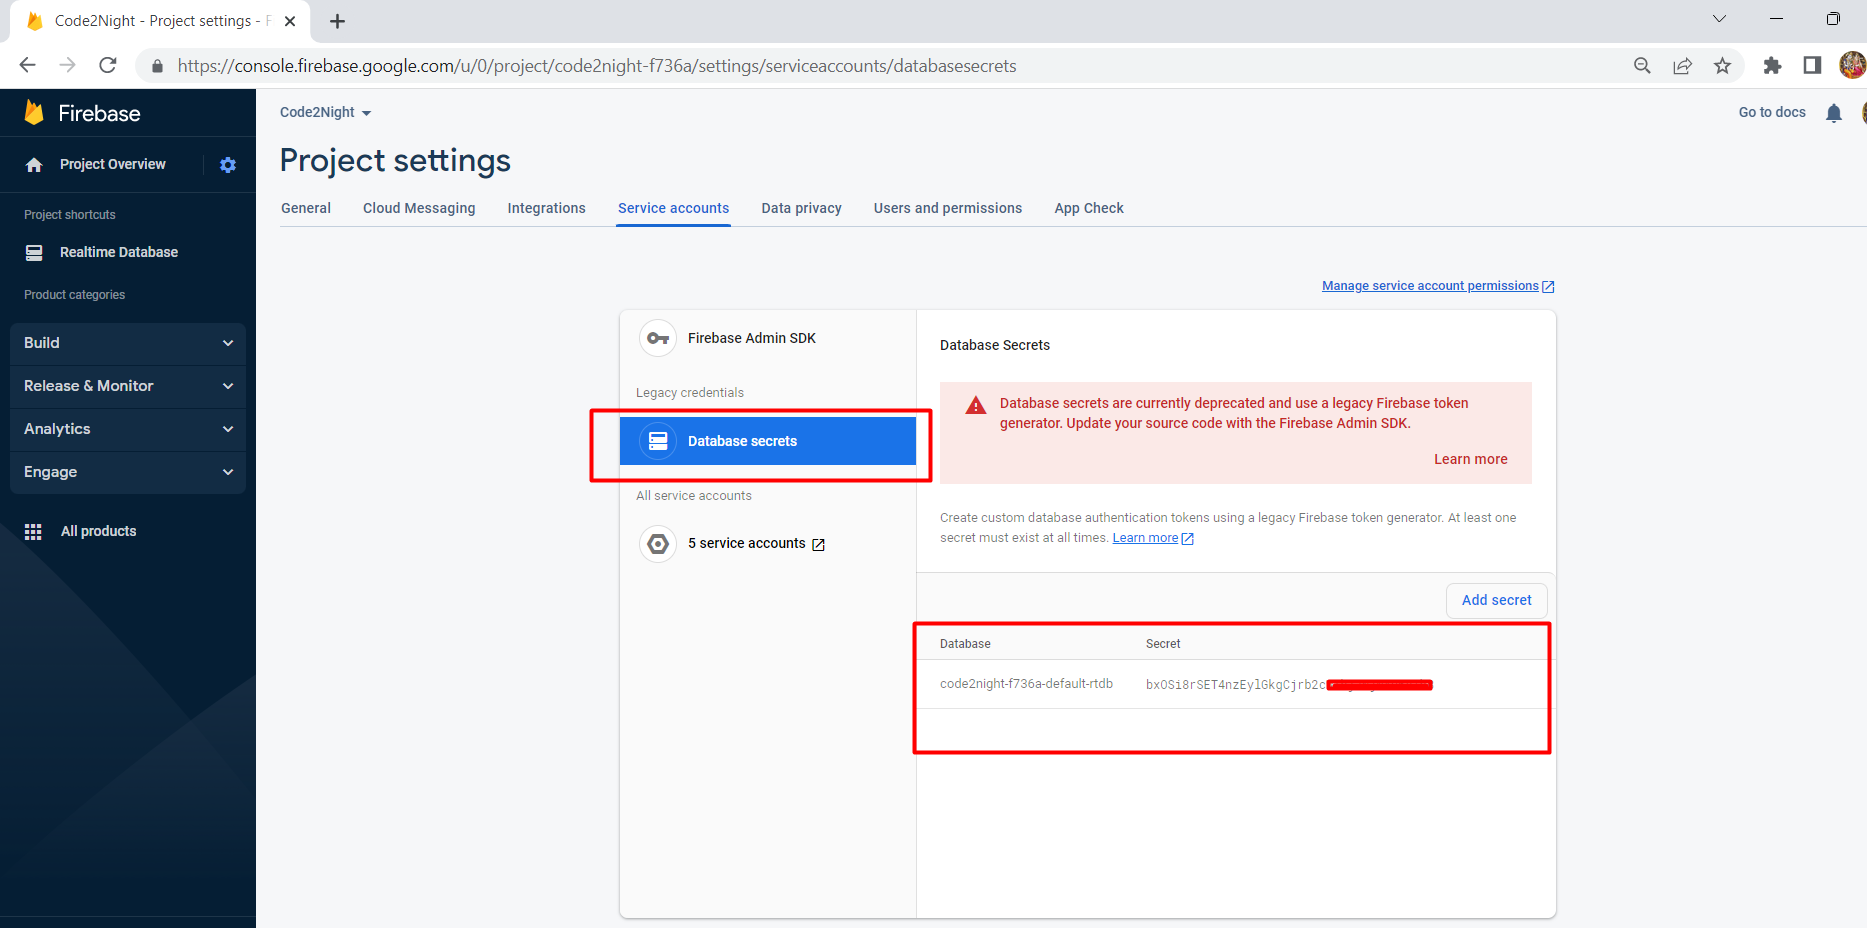
Task: Click the Database secrets icon
Action: point(658,441)
